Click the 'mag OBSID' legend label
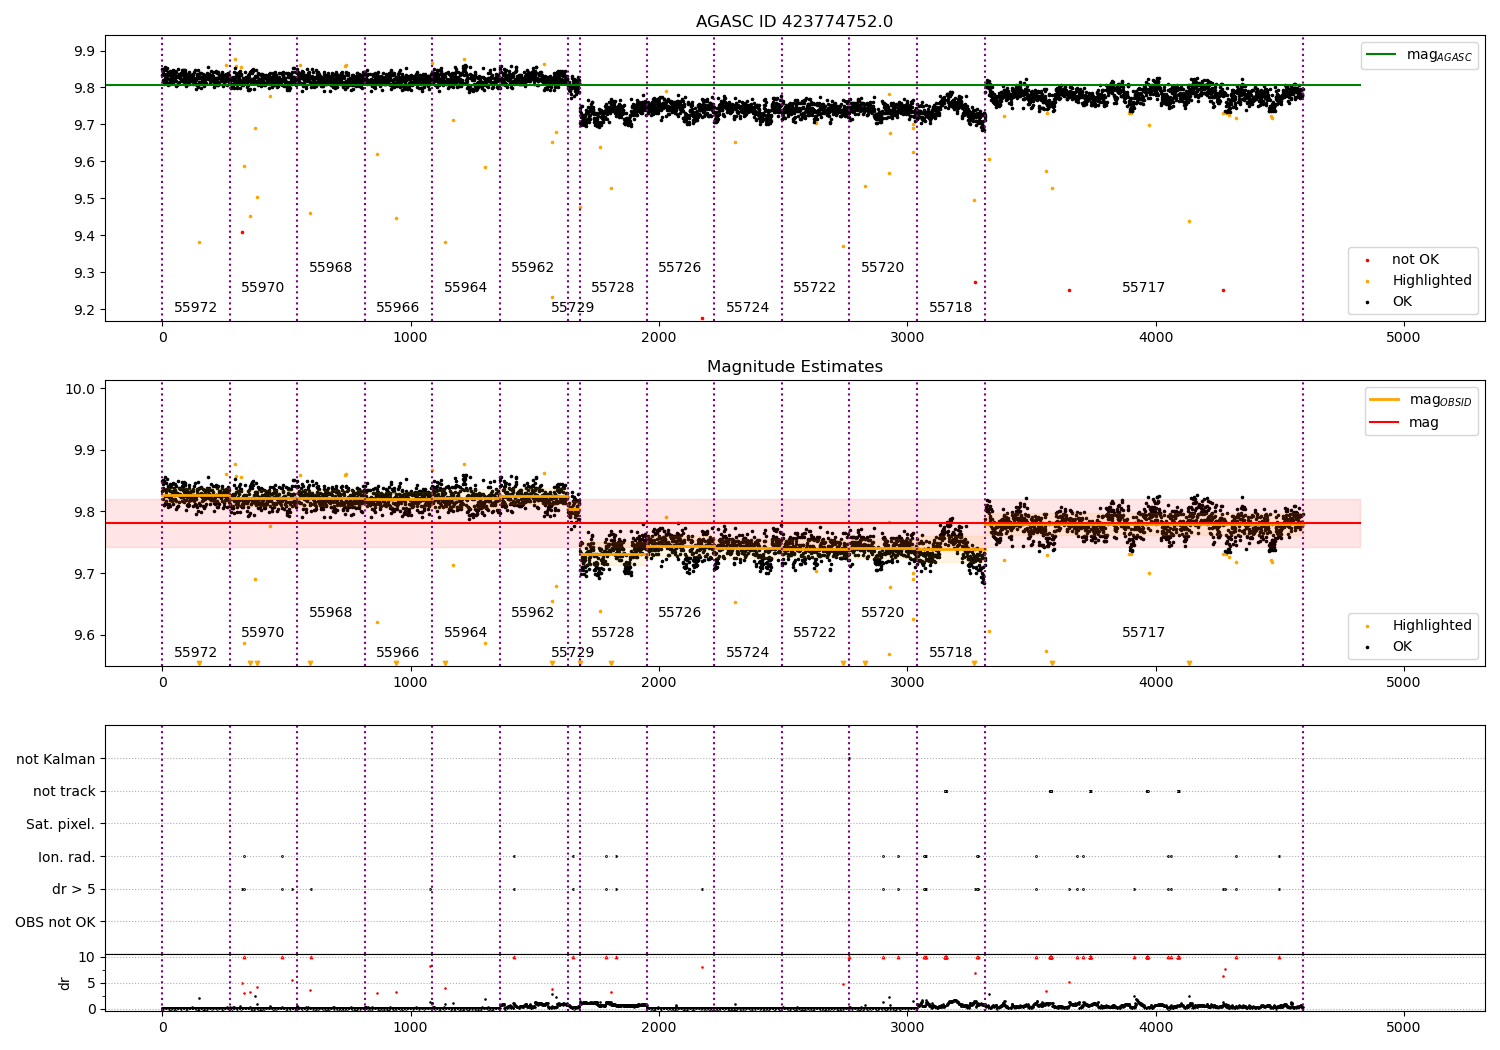The width and height of the screenshot is (1500, 1050). pyautogui.click(x=1441, y=400)
